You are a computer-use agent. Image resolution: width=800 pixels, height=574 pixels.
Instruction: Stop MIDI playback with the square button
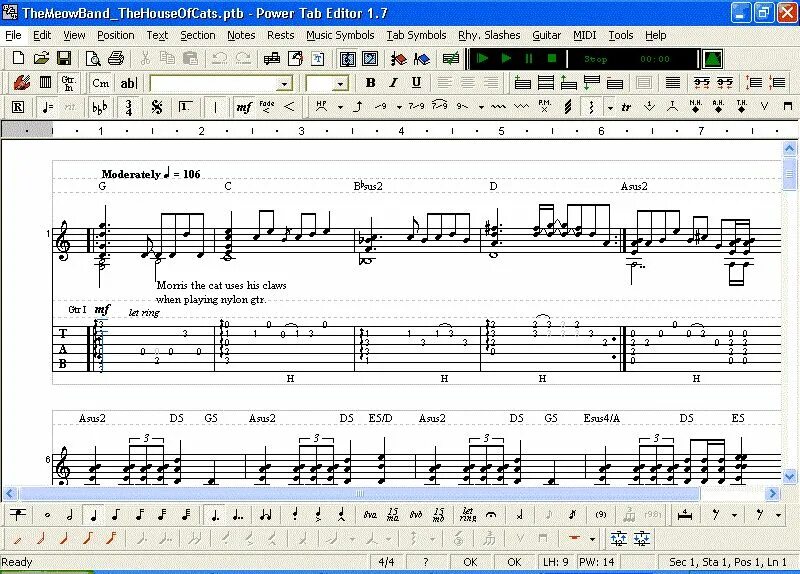tap(552, 59)
